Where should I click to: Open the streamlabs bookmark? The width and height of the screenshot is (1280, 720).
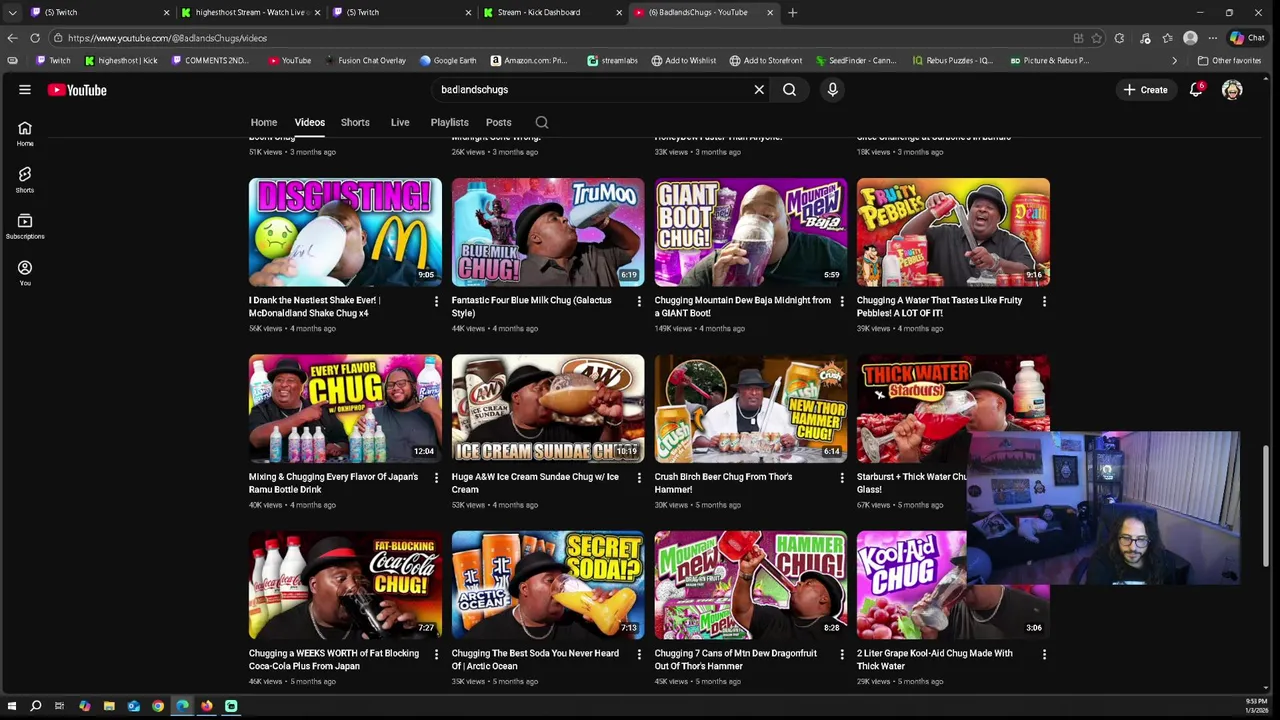click(612, 60)
